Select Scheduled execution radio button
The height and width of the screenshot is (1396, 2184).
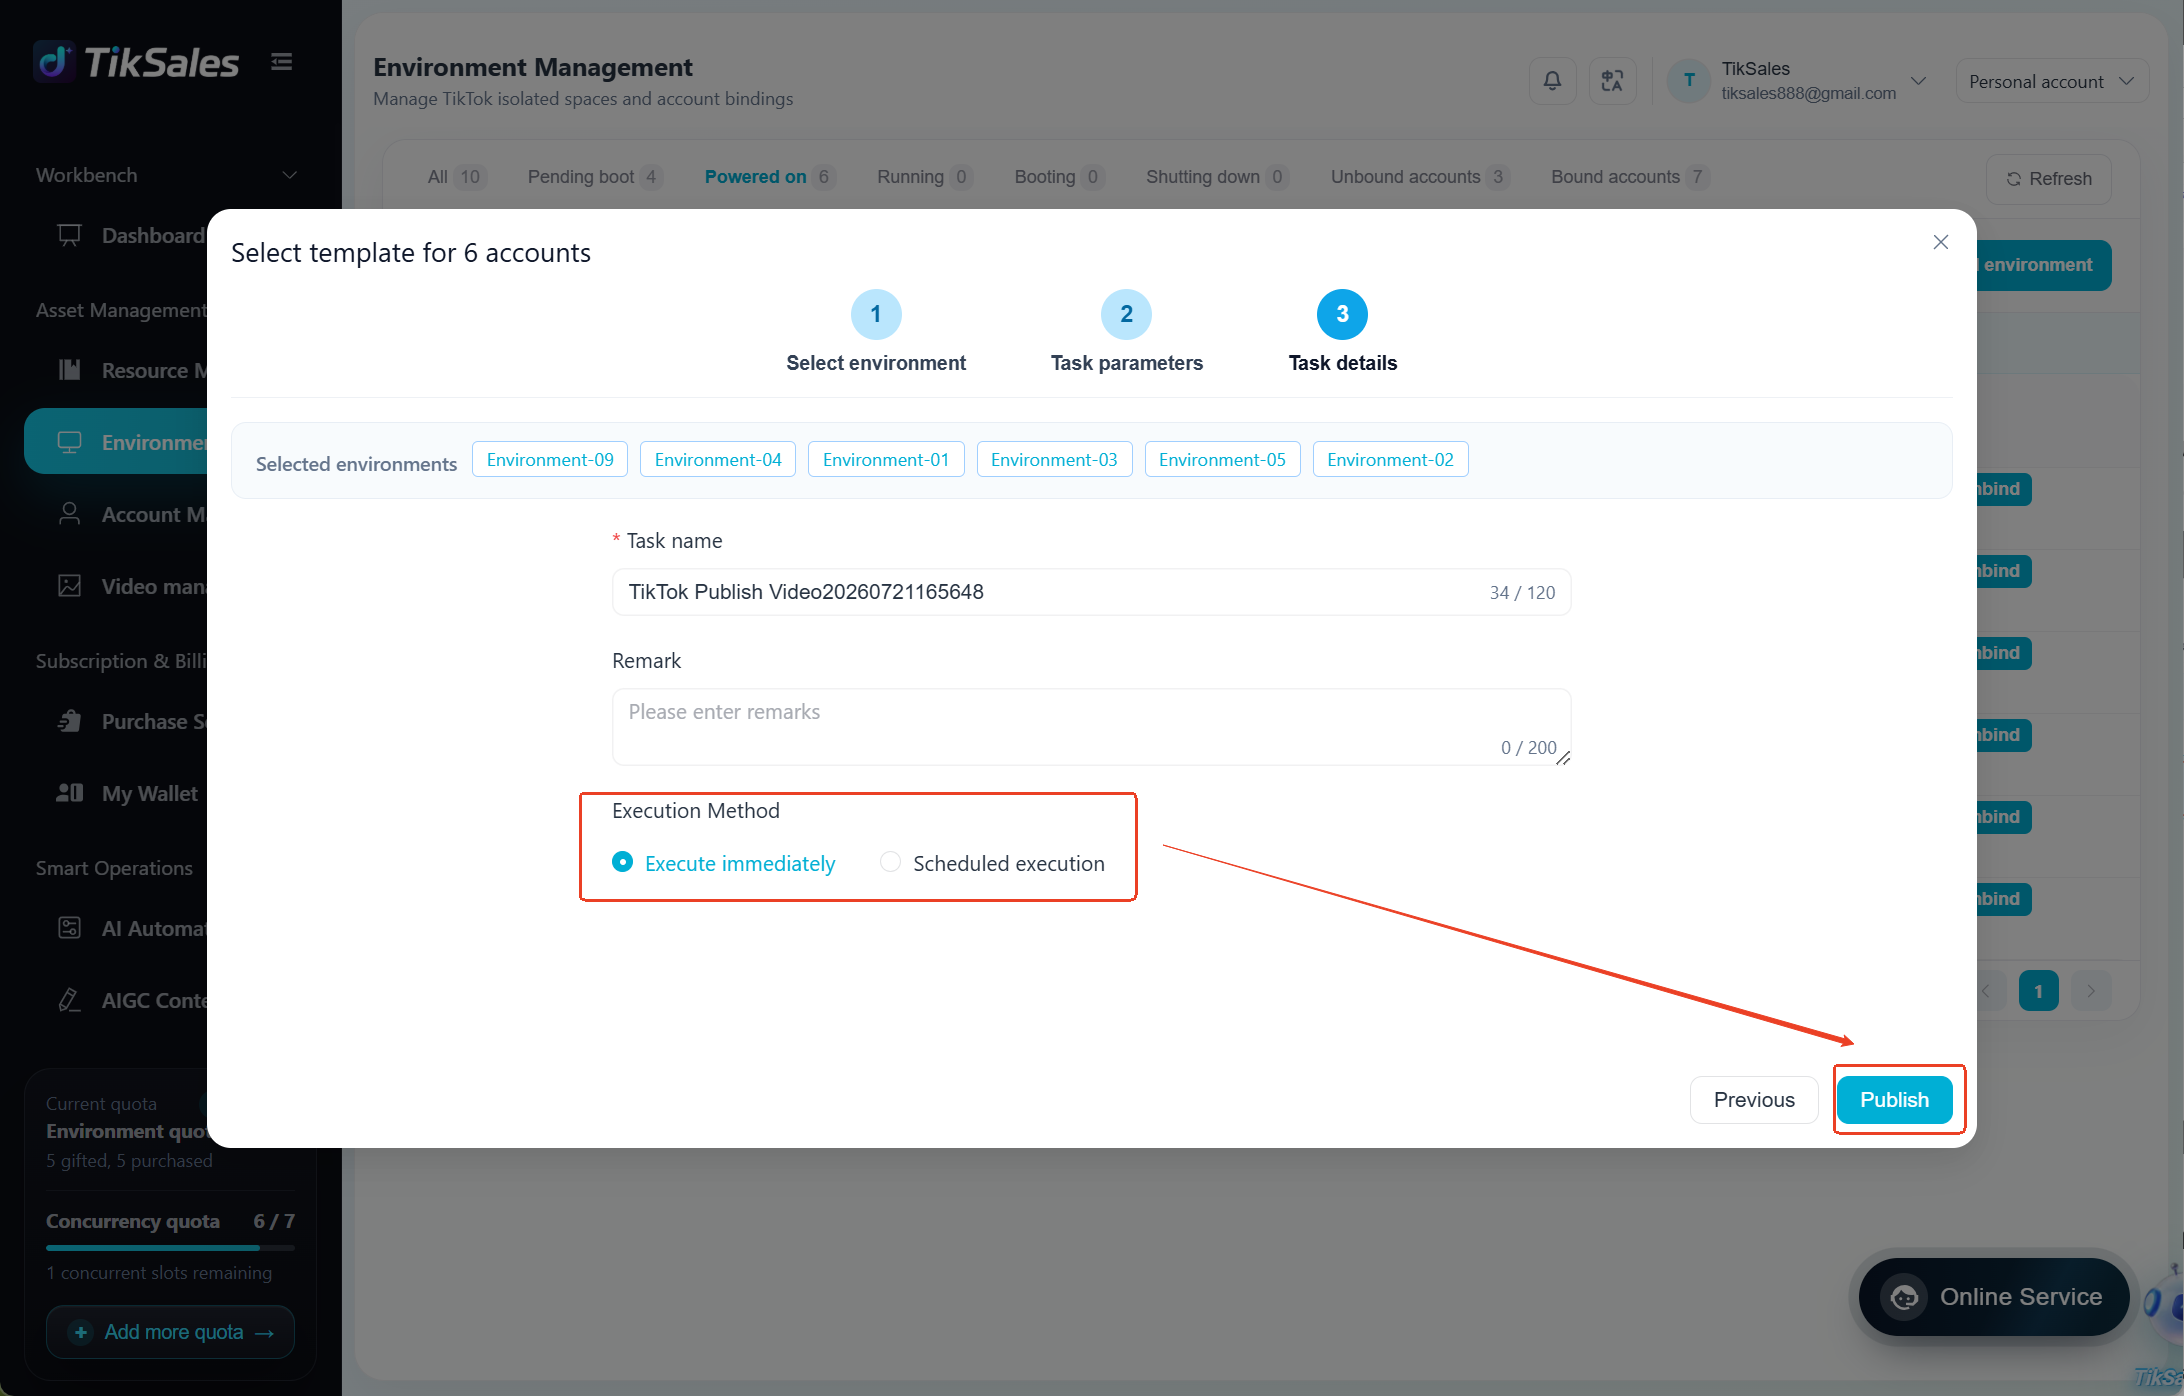pos(890,862)
